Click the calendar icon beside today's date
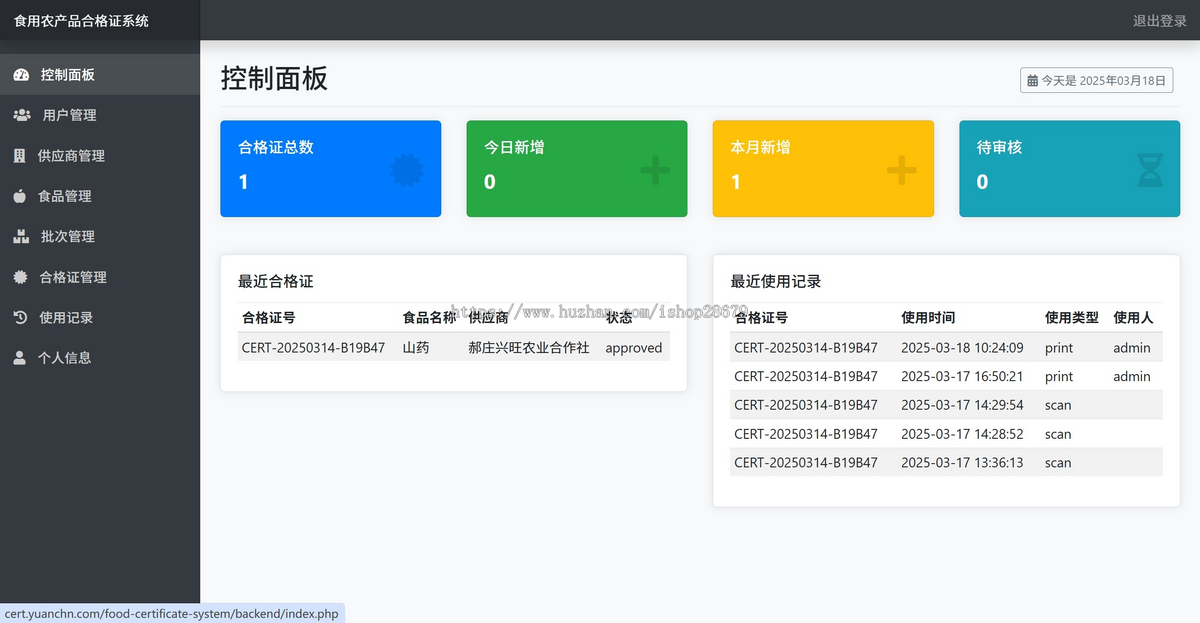 1033,81
